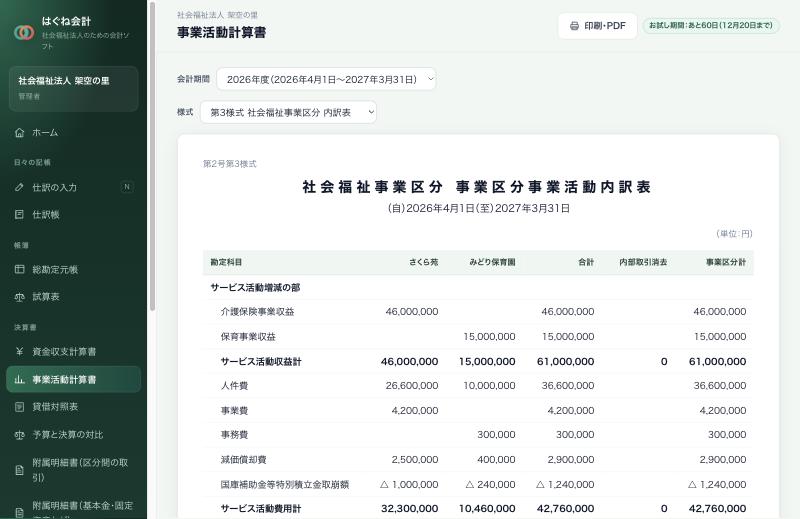Click the report title 社会福祉事業区分 事業区分事業活動内訳表
800x519 pixels.
(x=477, y=187)
